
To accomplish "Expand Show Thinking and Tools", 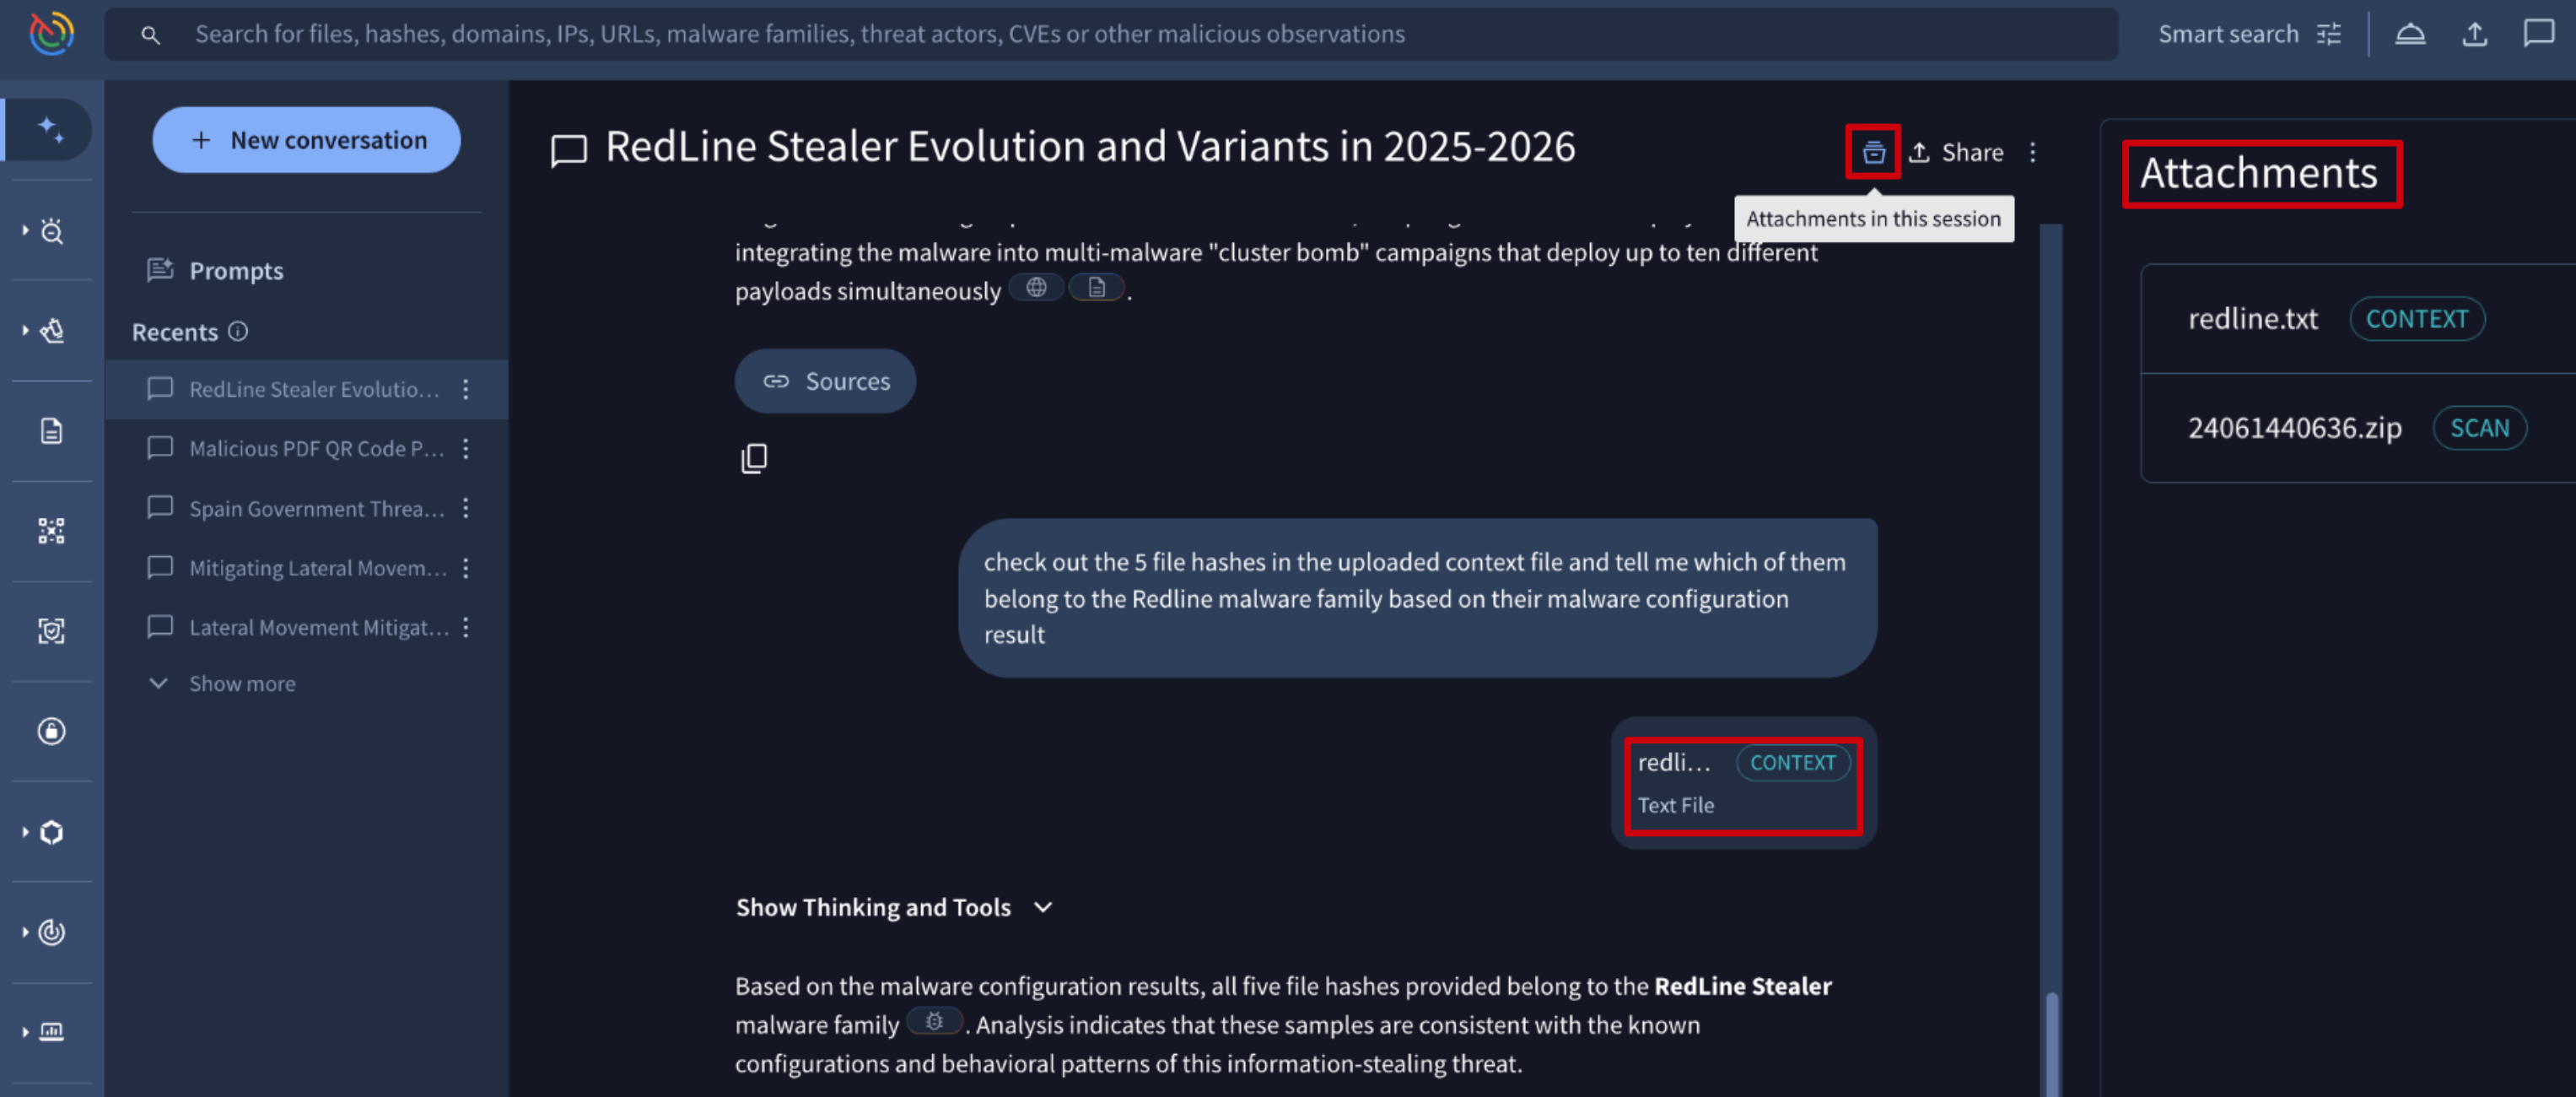I will [893, 907].
